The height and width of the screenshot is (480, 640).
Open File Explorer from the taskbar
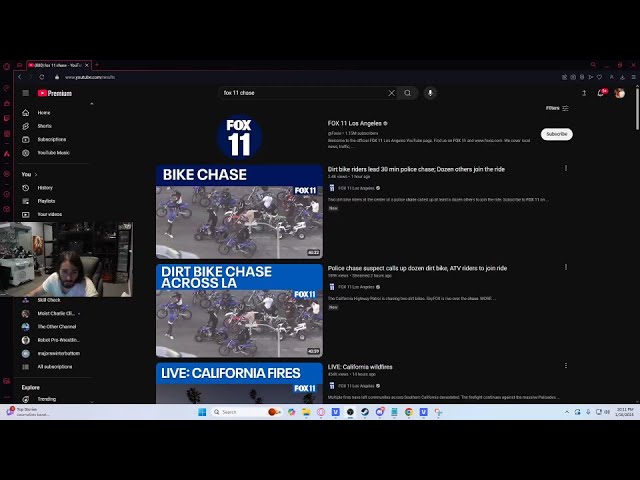pyautogui.click(x=306, y=412)
